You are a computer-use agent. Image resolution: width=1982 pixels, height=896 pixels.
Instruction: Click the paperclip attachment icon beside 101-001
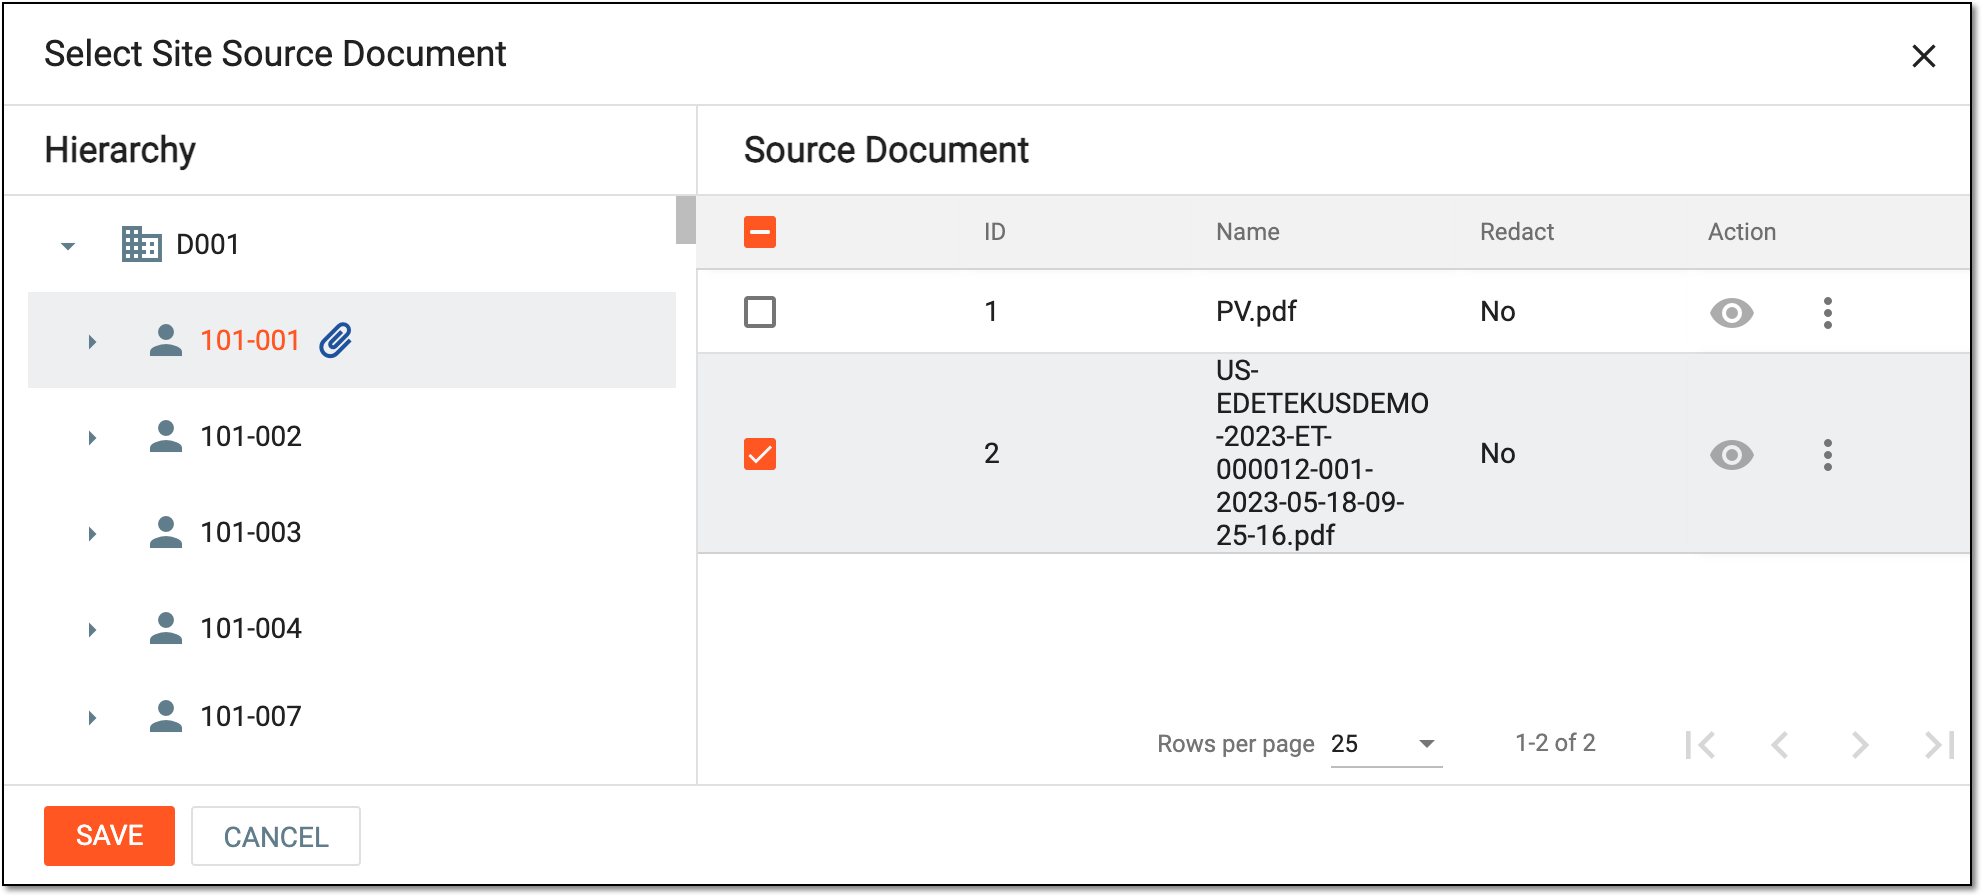[x=336, y=340]
